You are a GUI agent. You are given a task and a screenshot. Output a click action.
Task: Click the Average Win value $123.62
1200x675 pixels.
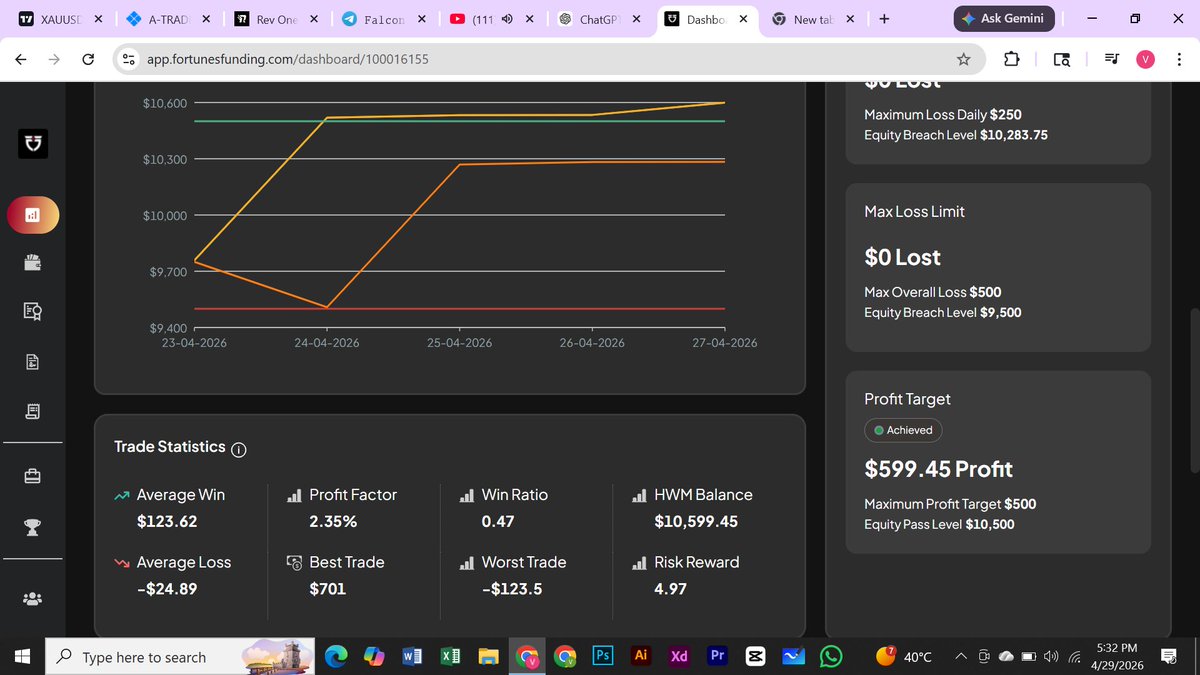[167, 521]
